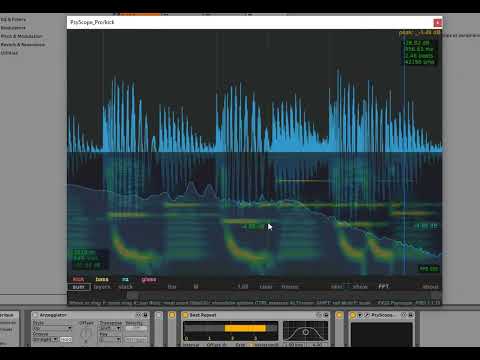Open the PsyScope device wrench icon

[x=367, y=315]
